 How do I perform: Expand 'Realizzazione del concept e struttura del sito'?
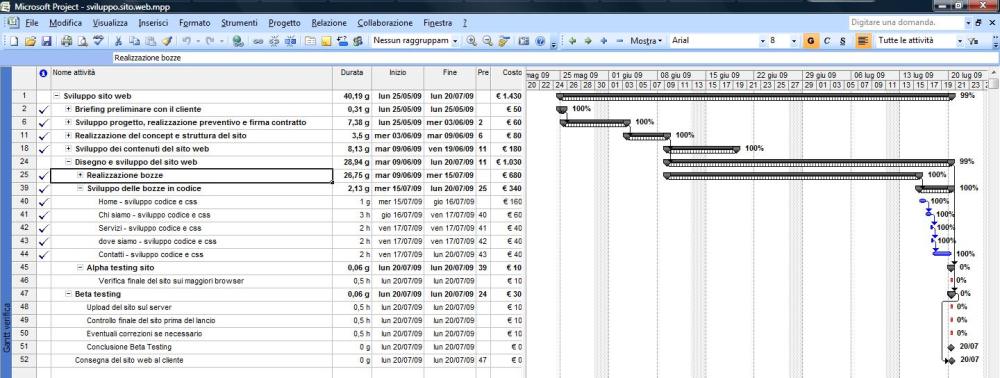68,136
